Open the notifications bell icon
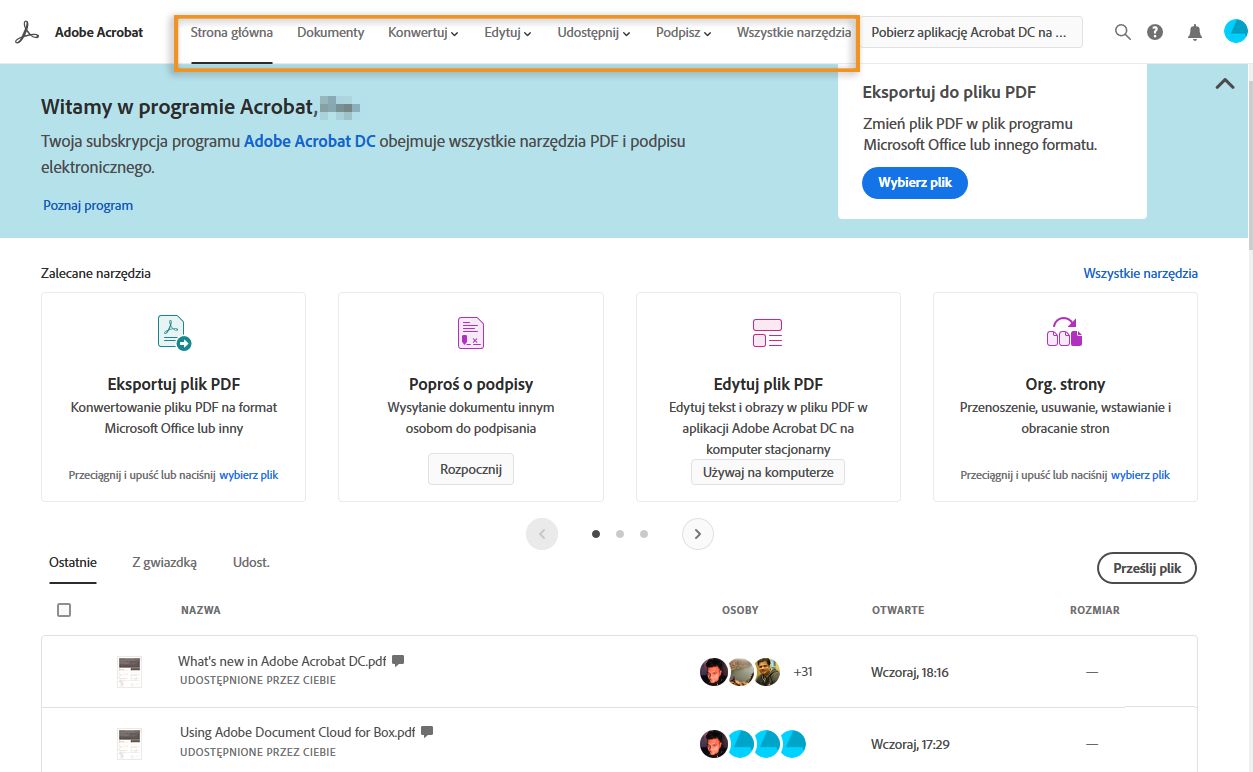This screenshot has width=1253, height=772. pyautogui.click(x=1194, y=32)
